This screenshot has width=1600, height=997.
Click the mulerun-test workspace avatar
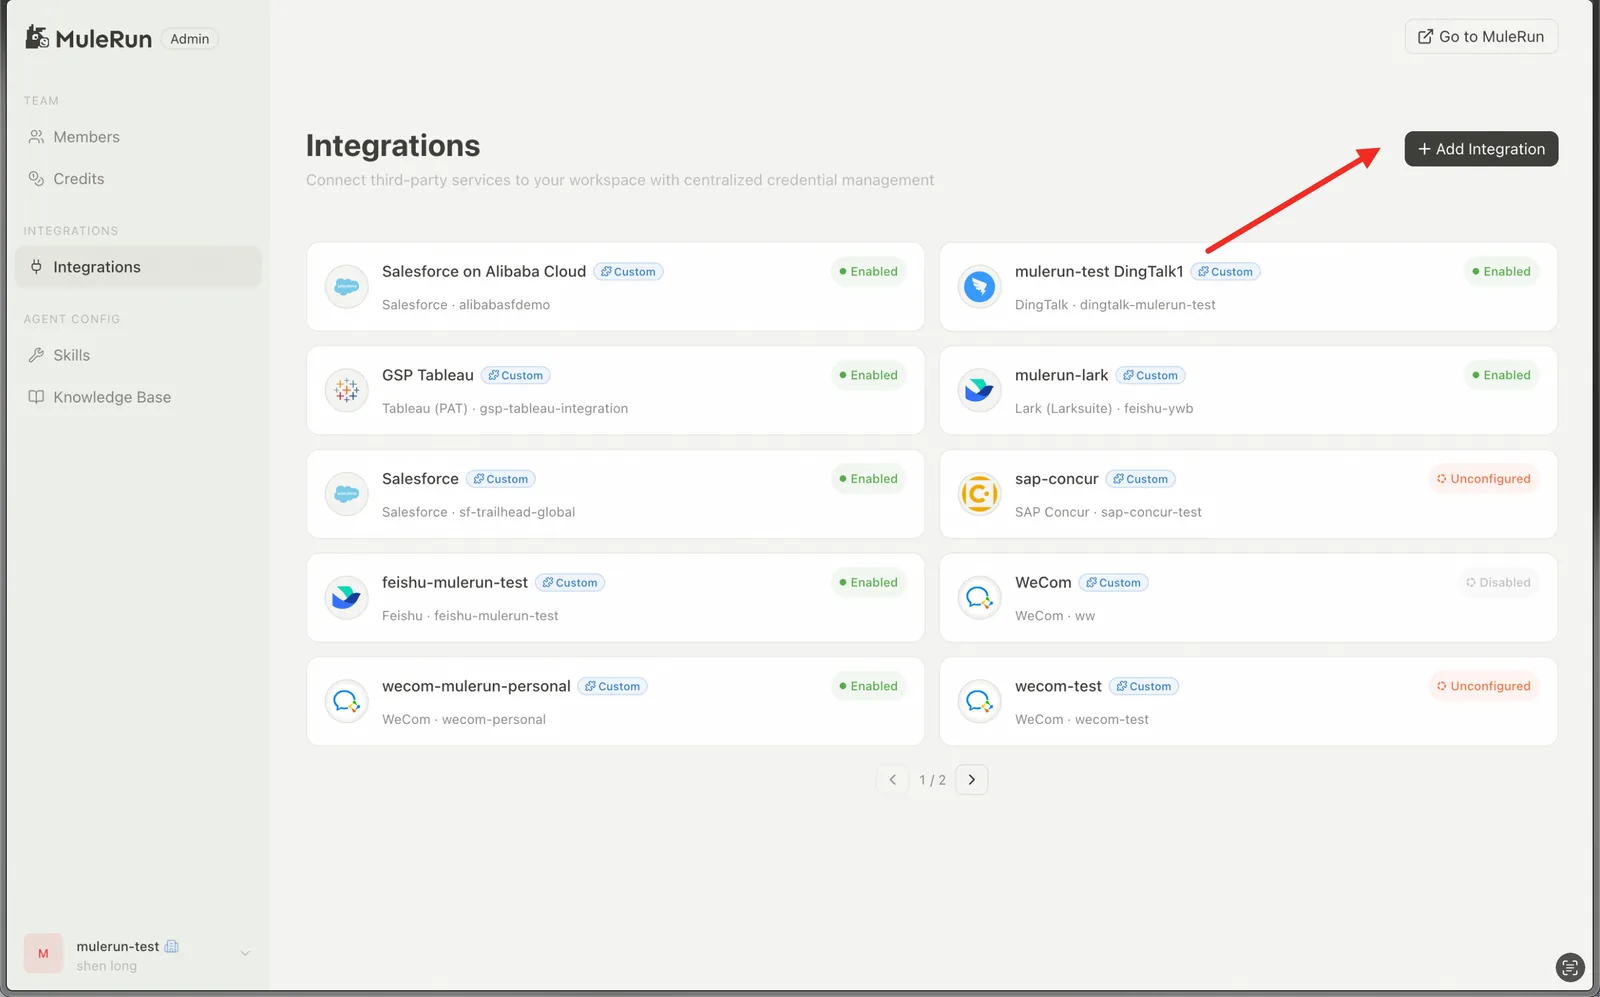[x=43, y=954]
